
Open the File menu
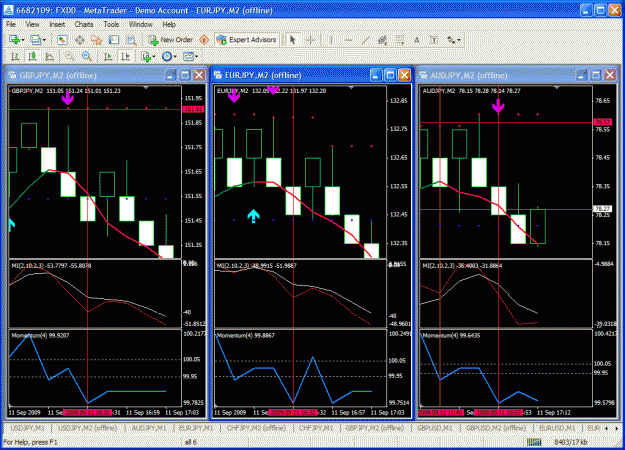(11, 24)
